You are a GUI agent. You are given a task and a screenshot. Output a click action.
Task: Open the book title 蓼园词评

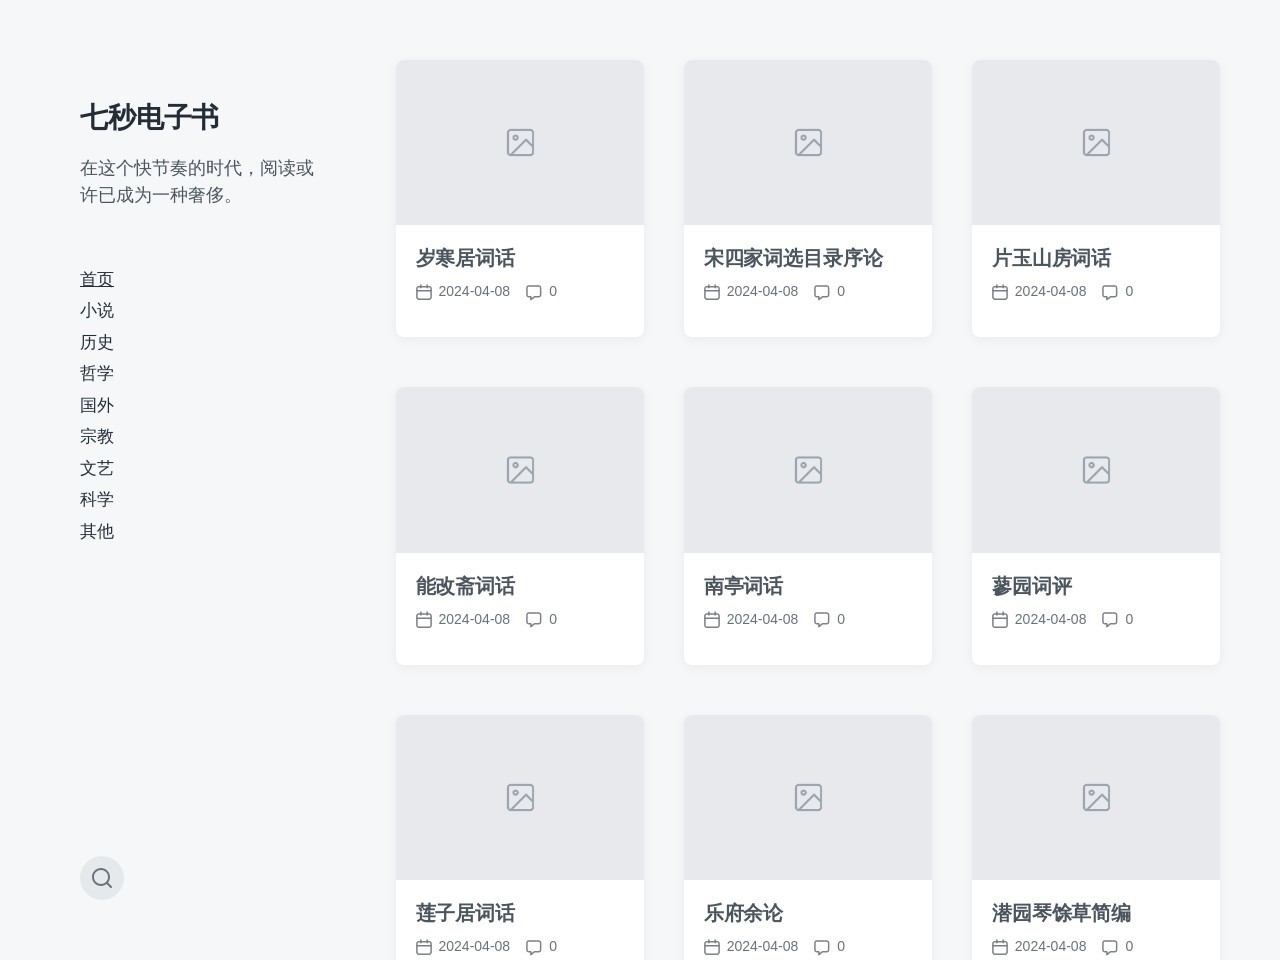(1031, 586)
